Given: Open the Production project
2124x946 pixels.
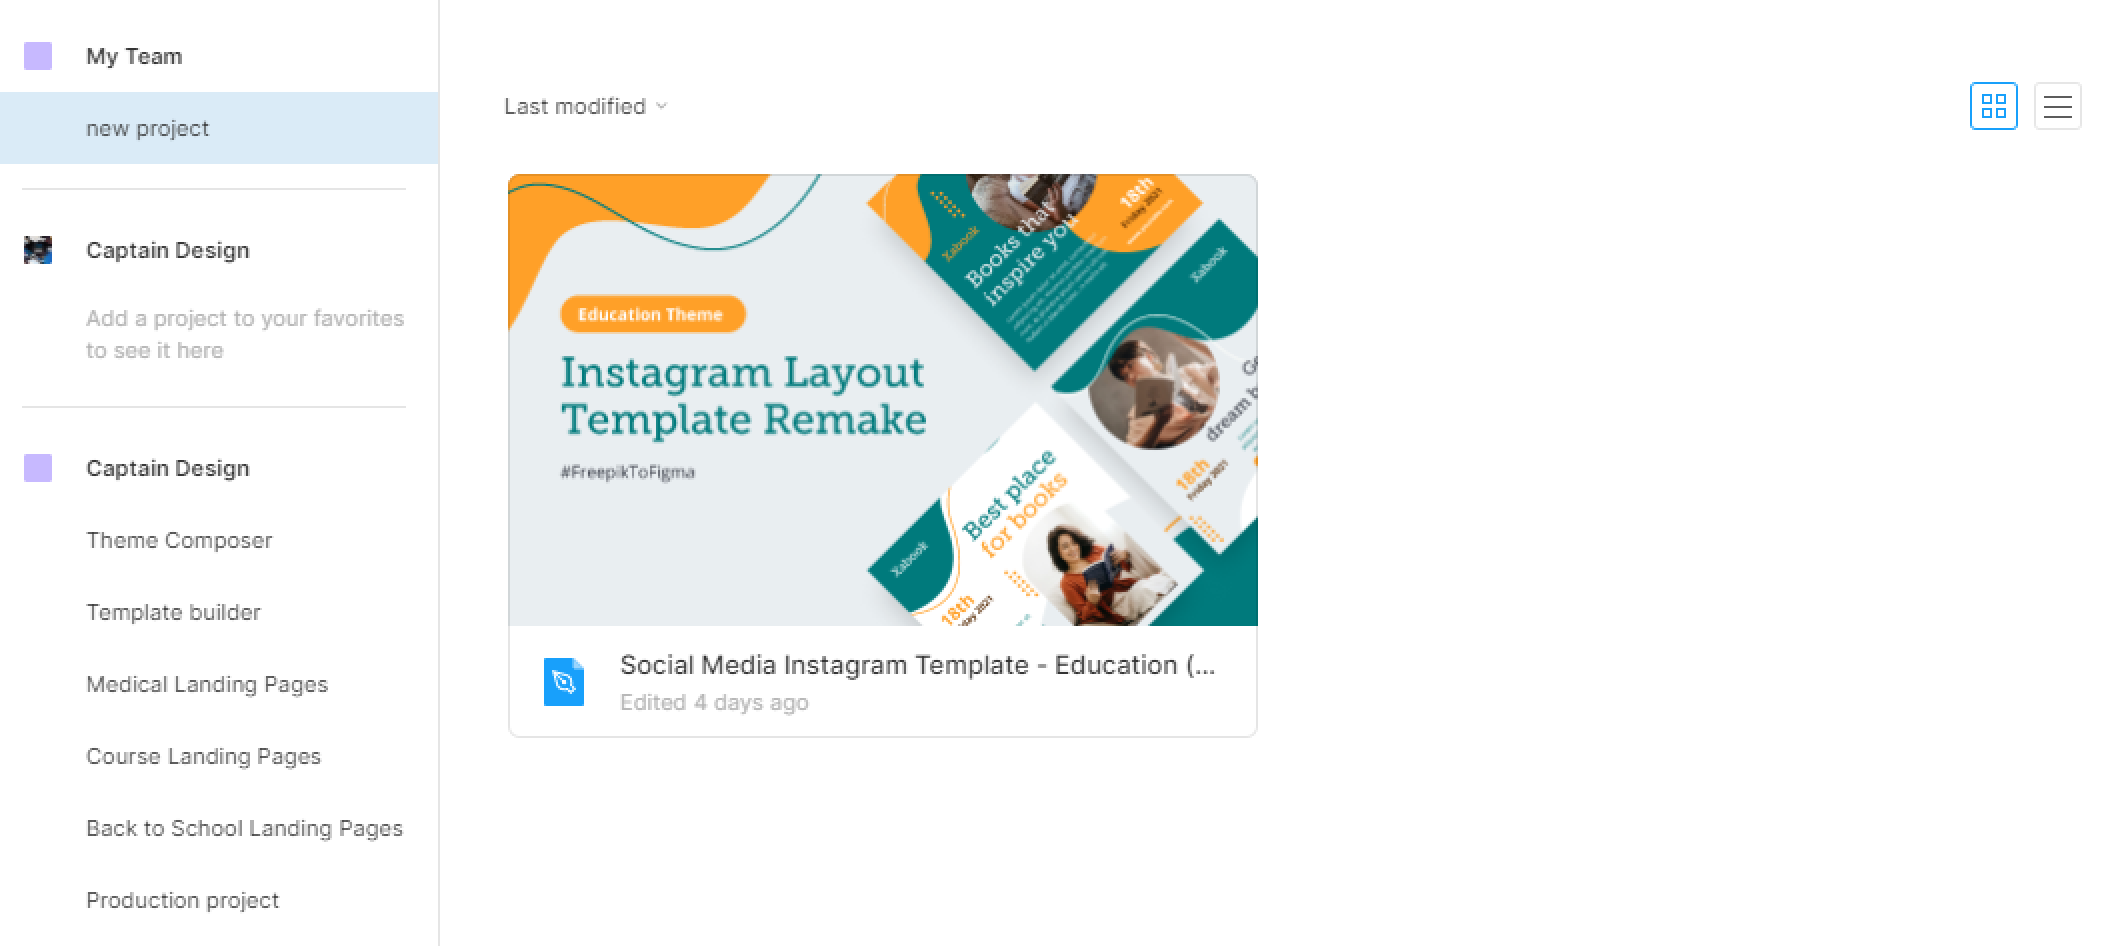Looking at the screenshot, I should [x=182, y=900].
